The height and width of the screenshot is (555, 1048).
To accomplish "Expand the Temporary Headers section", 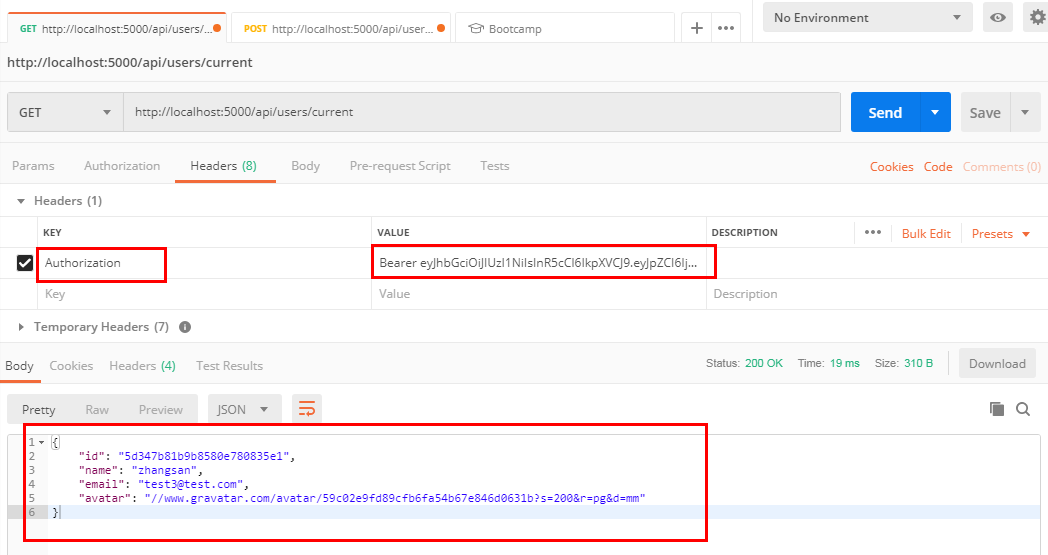I will click(x=23, y=327).
